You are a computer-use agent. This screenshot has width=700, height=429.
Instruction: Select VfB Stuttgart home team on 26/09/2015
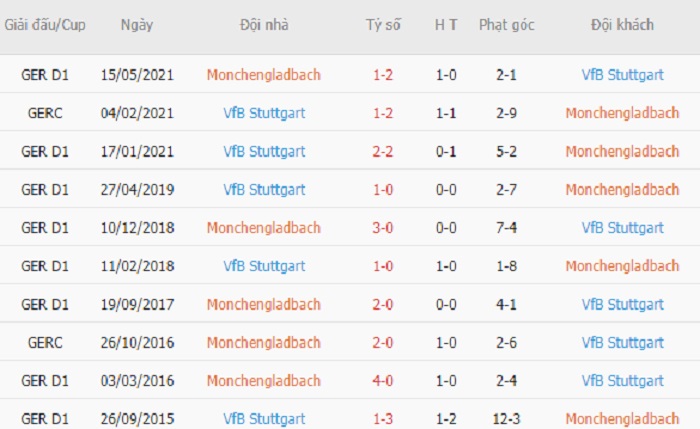pos(264,419)
